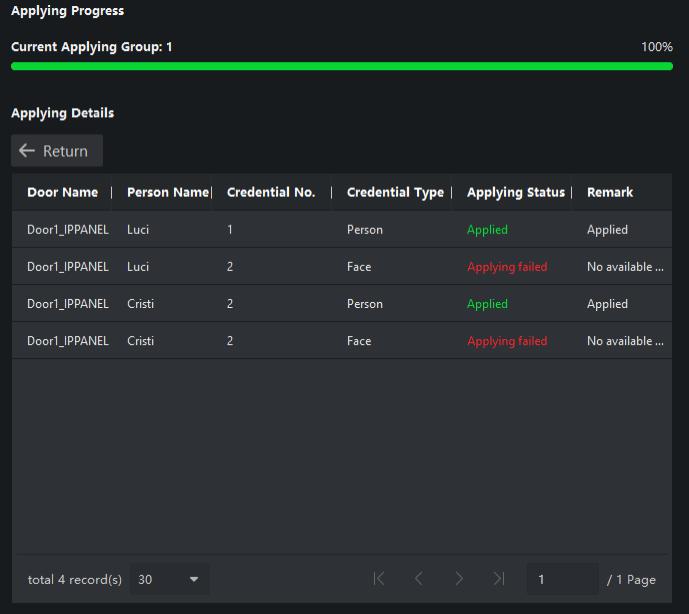Click Credential No. column header
This screenshot has height=614, width=689.
(271, 192)
